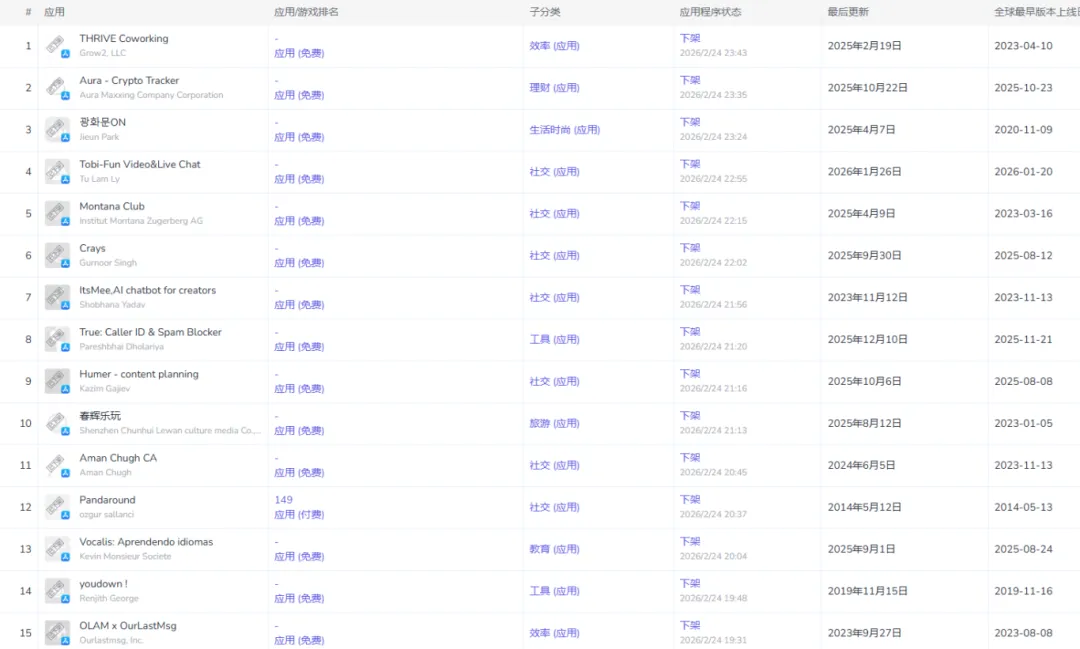Open 下架 status for THRIVE Coworking
Screen dimensions: 1080x649
[690, 39]
